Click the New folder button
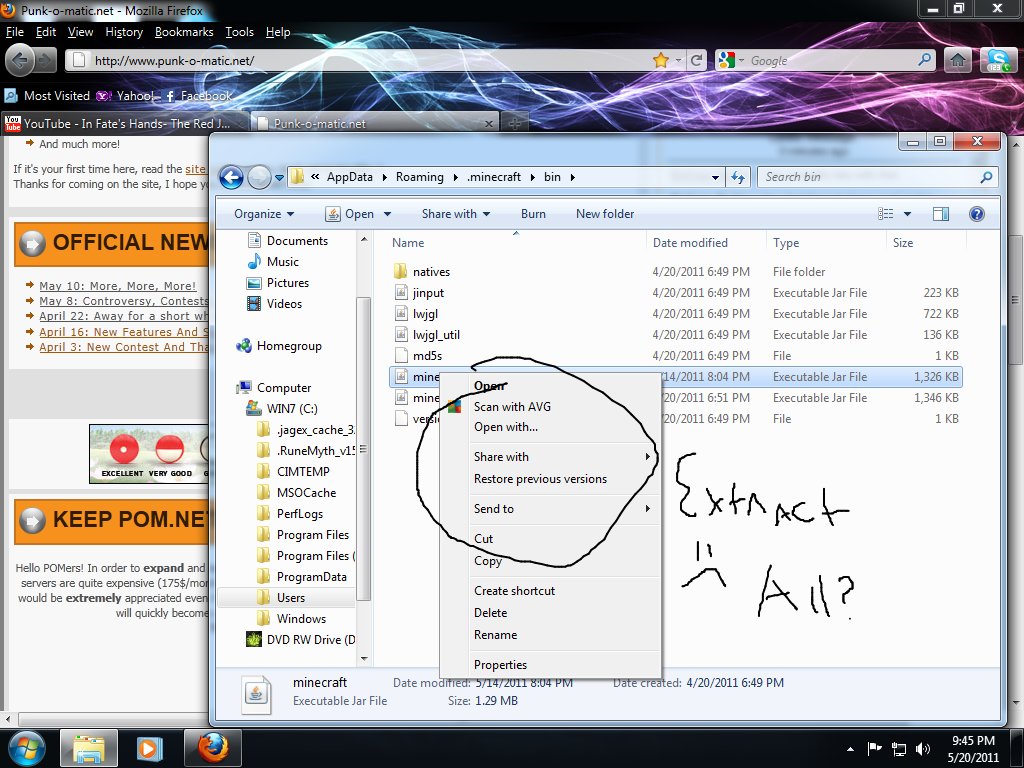1024x768 pixels. (605, 214)
